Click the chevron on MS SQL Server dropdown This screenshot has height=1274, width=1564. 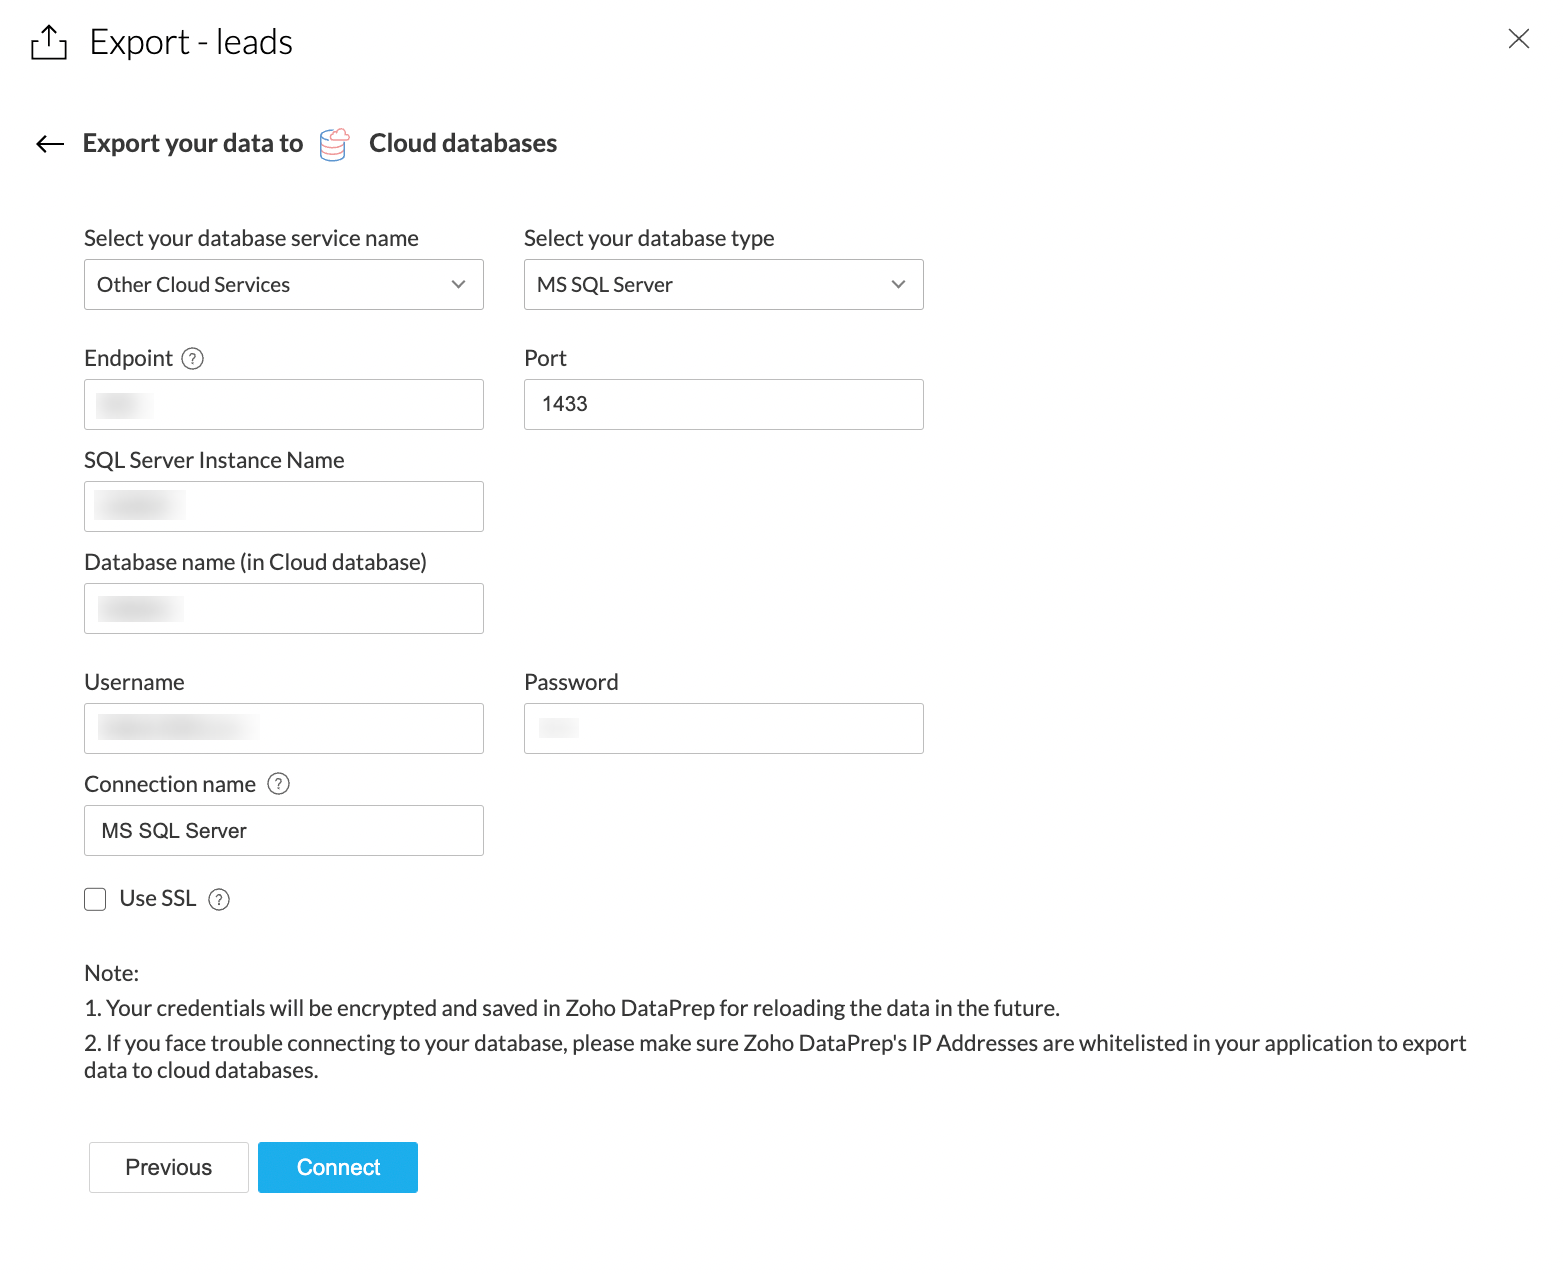898,285
